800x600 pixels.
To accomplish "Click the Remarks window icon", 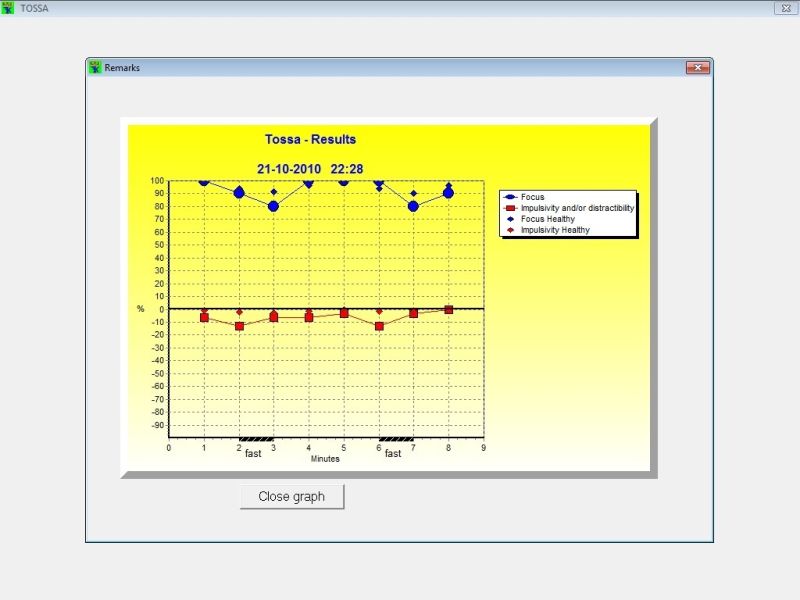I will 96,67.
